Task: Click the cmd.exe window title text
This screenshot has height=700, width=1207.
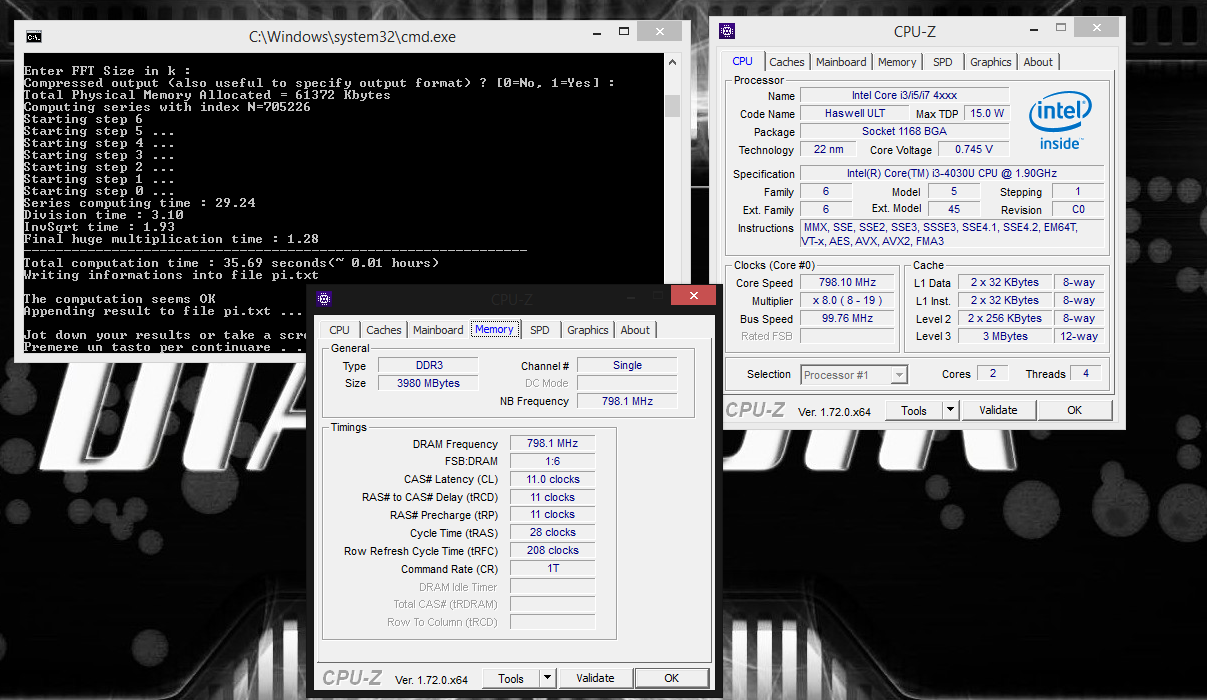Action: (352, 37)
